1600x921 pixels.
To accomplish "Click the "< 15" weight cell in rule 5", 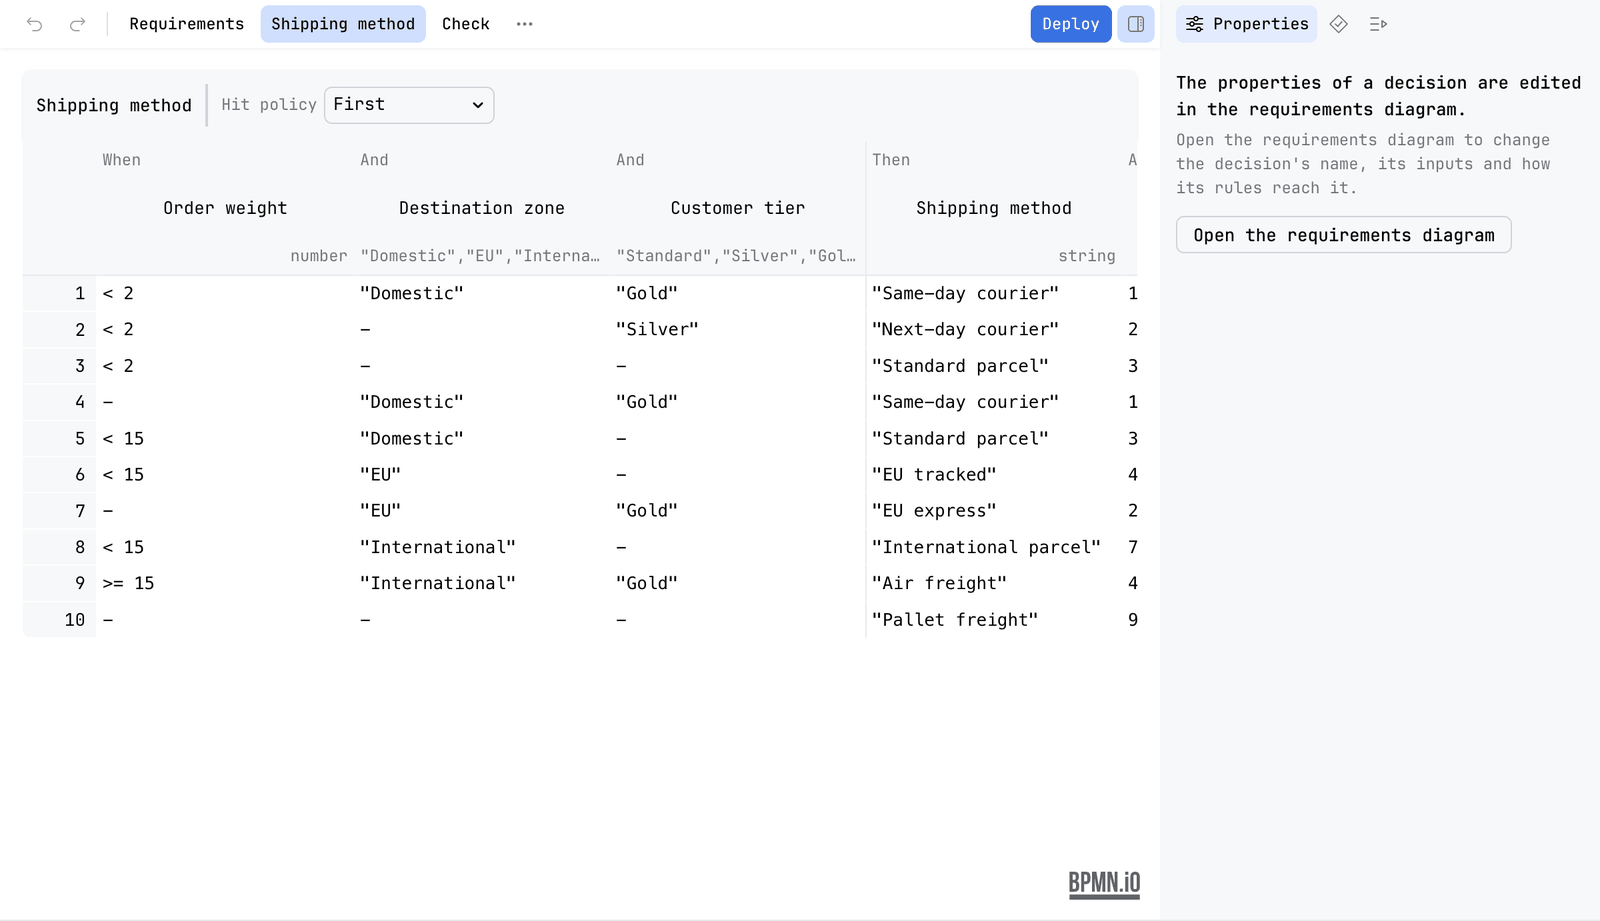I will point(225,439).
